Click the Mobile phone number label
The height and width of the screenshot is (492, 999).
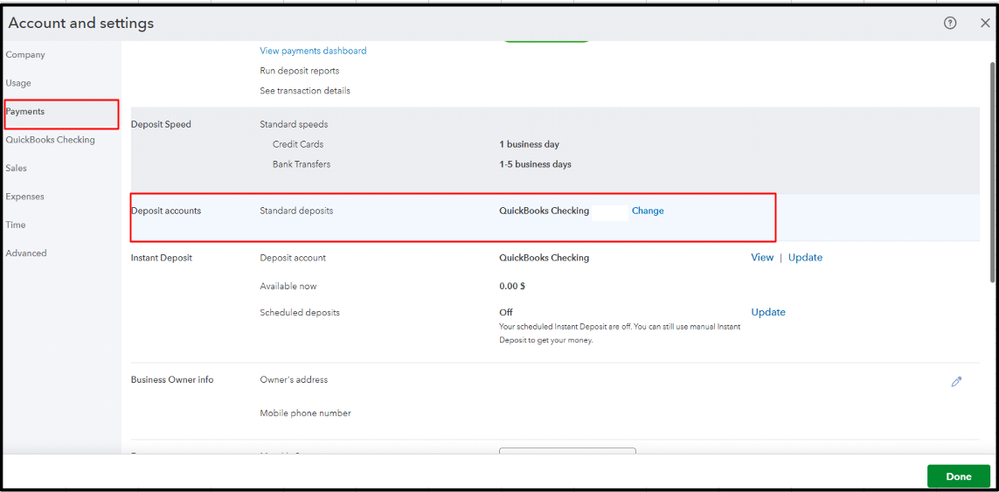pyautogui.click(x=305, y=413)
